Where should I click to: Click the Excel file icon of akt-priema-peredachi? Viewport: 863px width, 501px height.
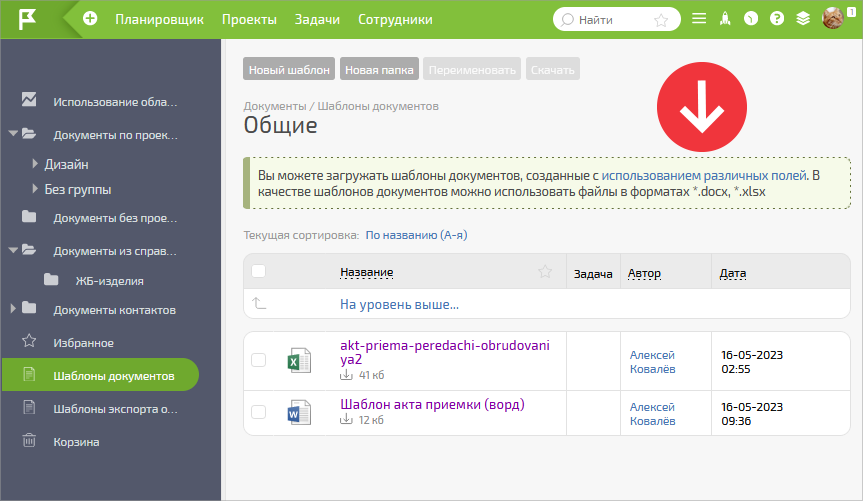click(299, 361)
